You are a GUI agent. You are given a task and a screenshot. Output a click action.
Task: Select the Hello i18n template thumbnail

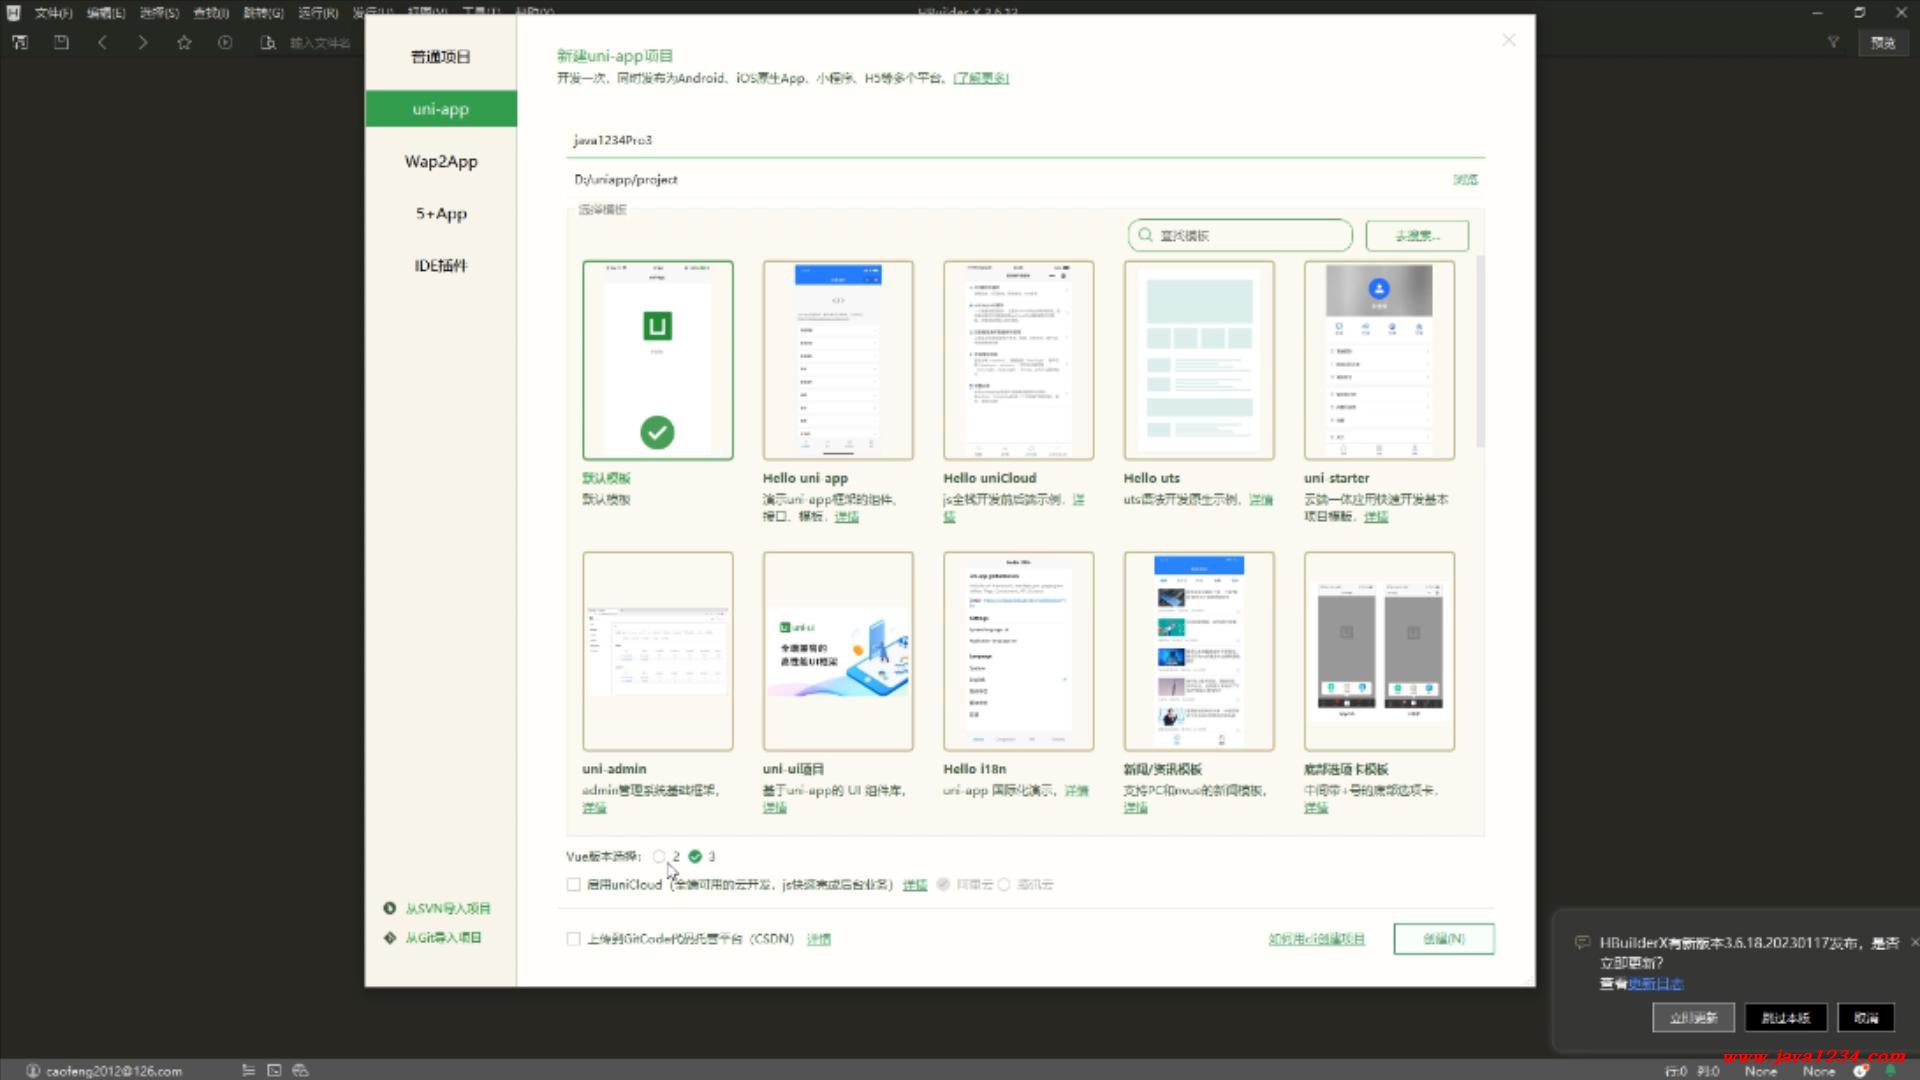1018,651
